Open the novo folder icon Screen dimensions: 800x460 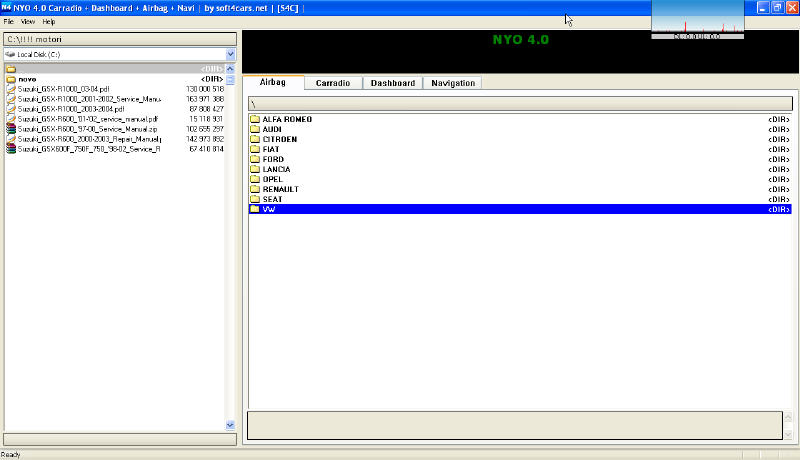click(11, 78)
